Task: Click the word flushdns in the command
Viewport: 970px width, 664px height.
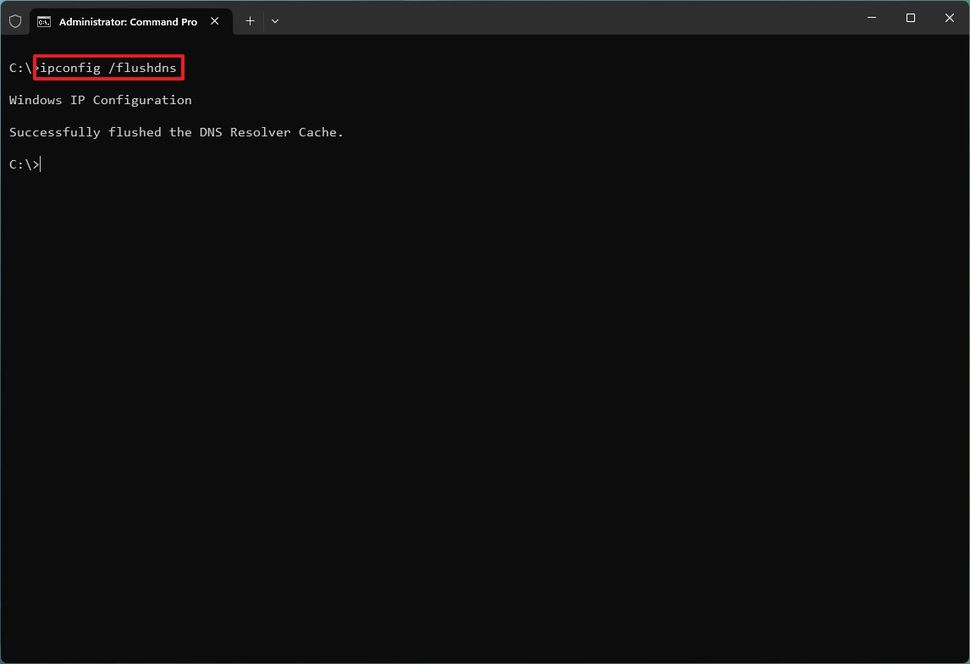Action: tap(145, 68)
